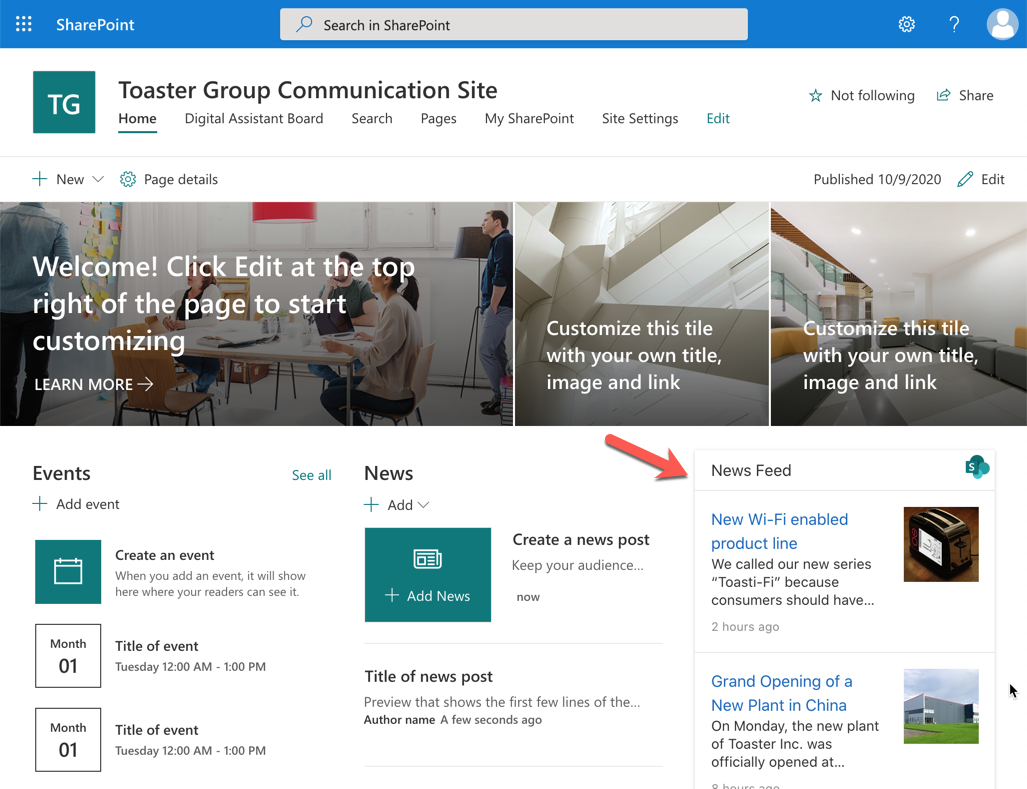Open the Search navigation item

tap(371, 119)
